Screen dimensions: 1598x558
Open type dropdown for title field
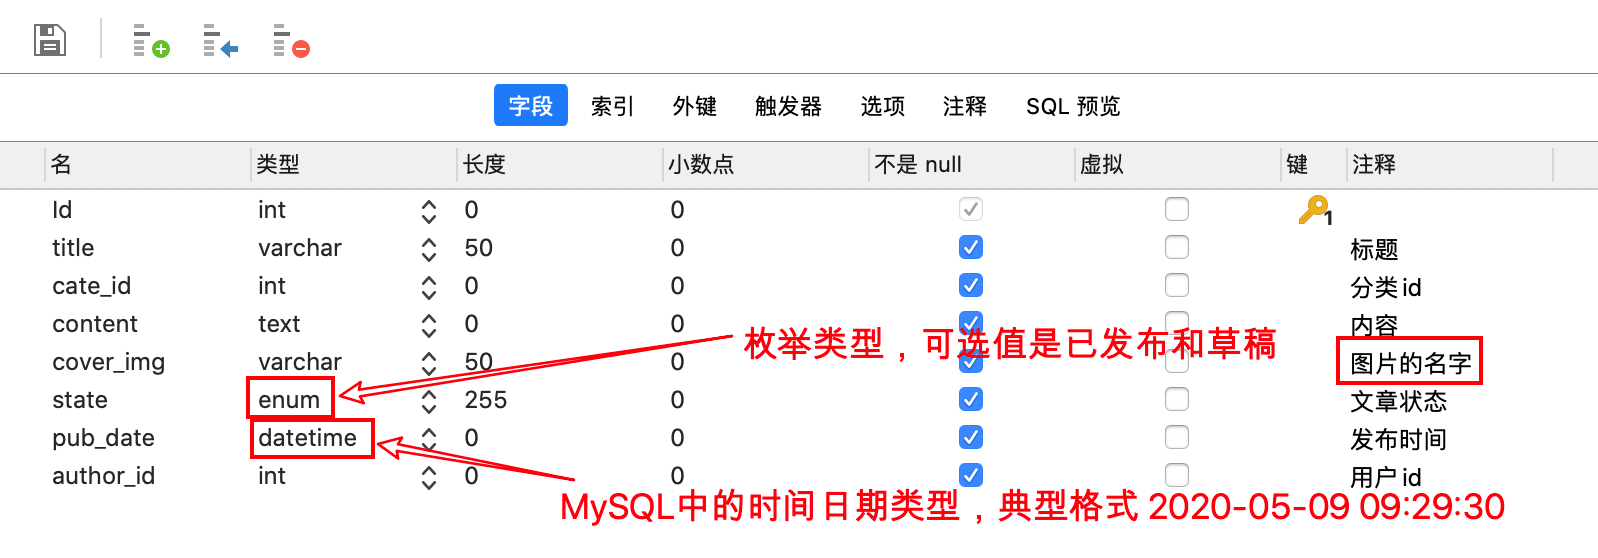[x=429, y=249]
